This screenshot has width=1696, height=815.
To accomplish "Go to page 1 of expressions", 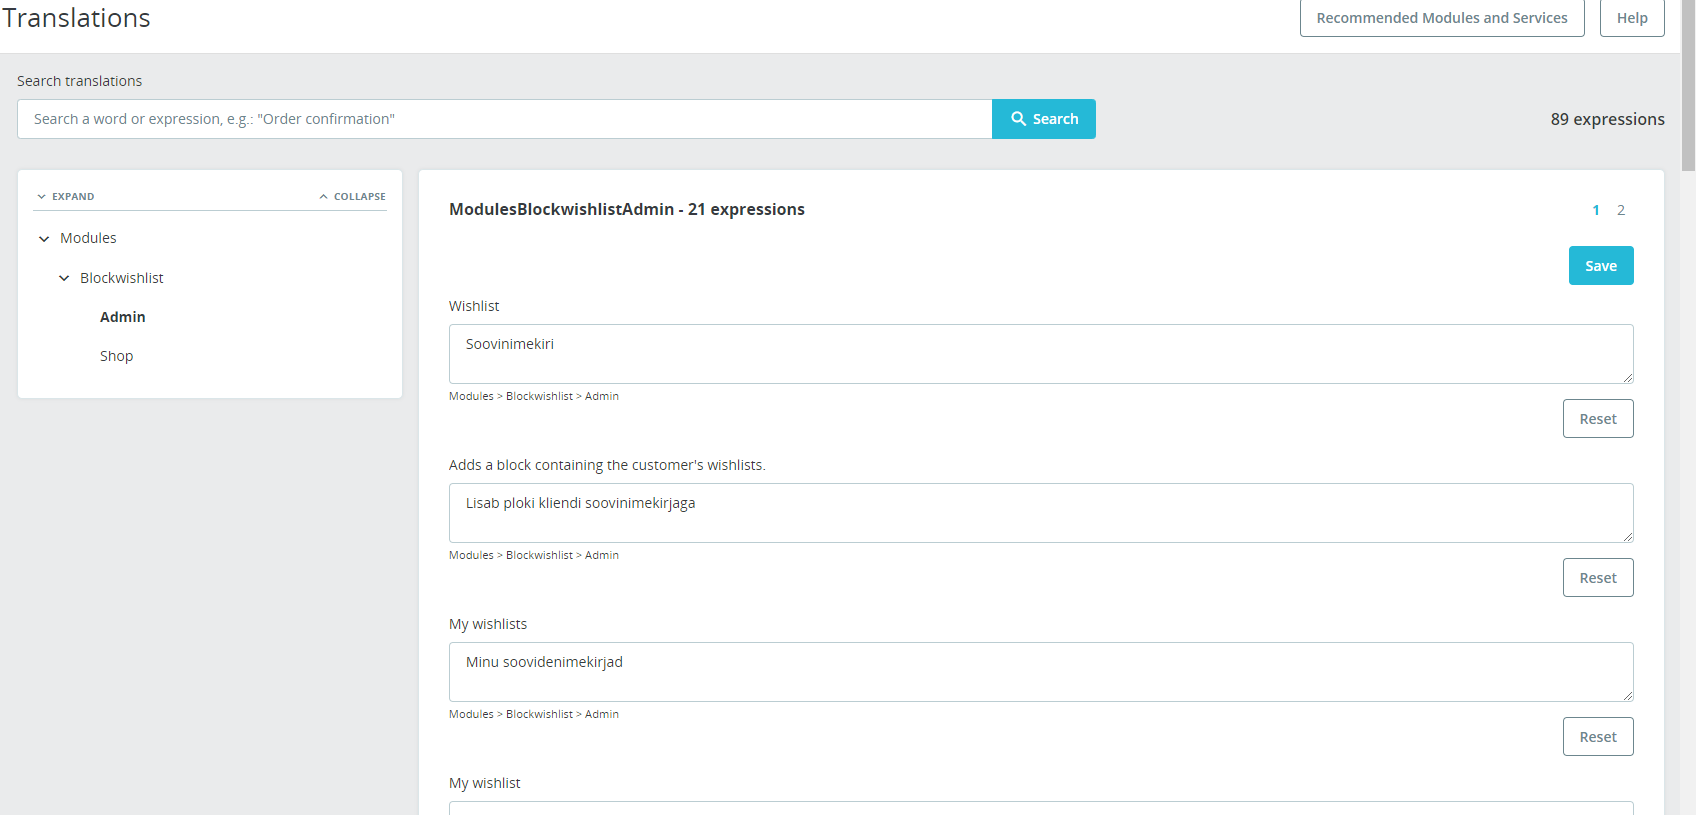I will (1596, 210).
